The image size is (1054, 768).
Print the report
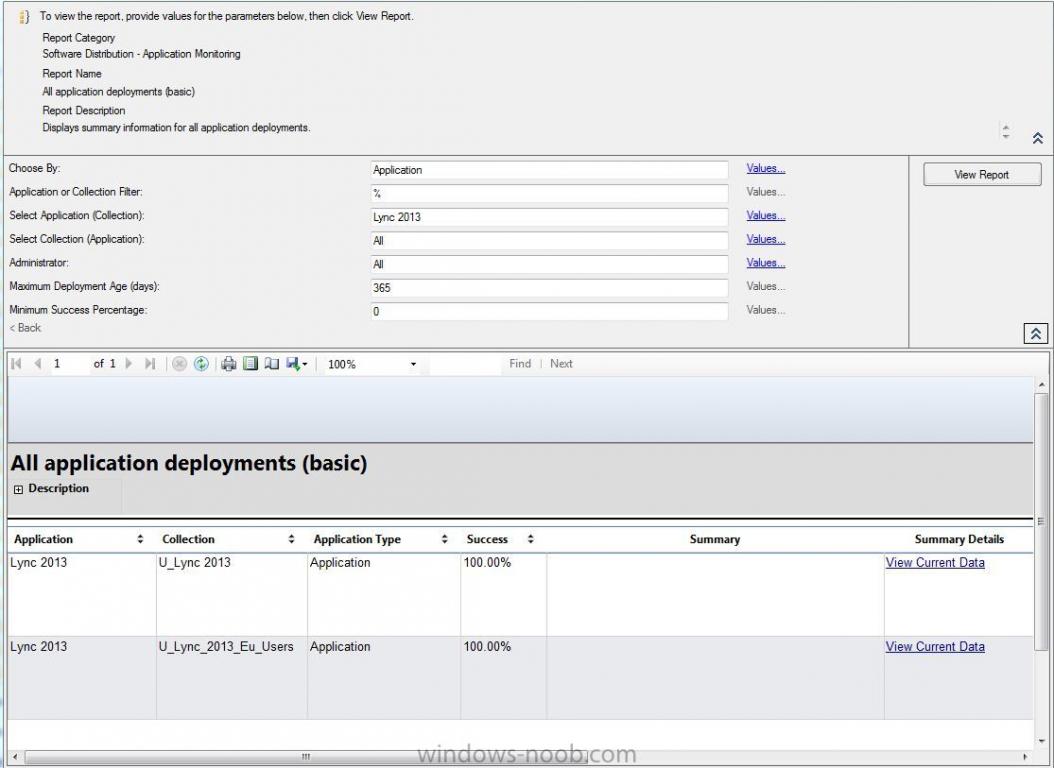229,364
